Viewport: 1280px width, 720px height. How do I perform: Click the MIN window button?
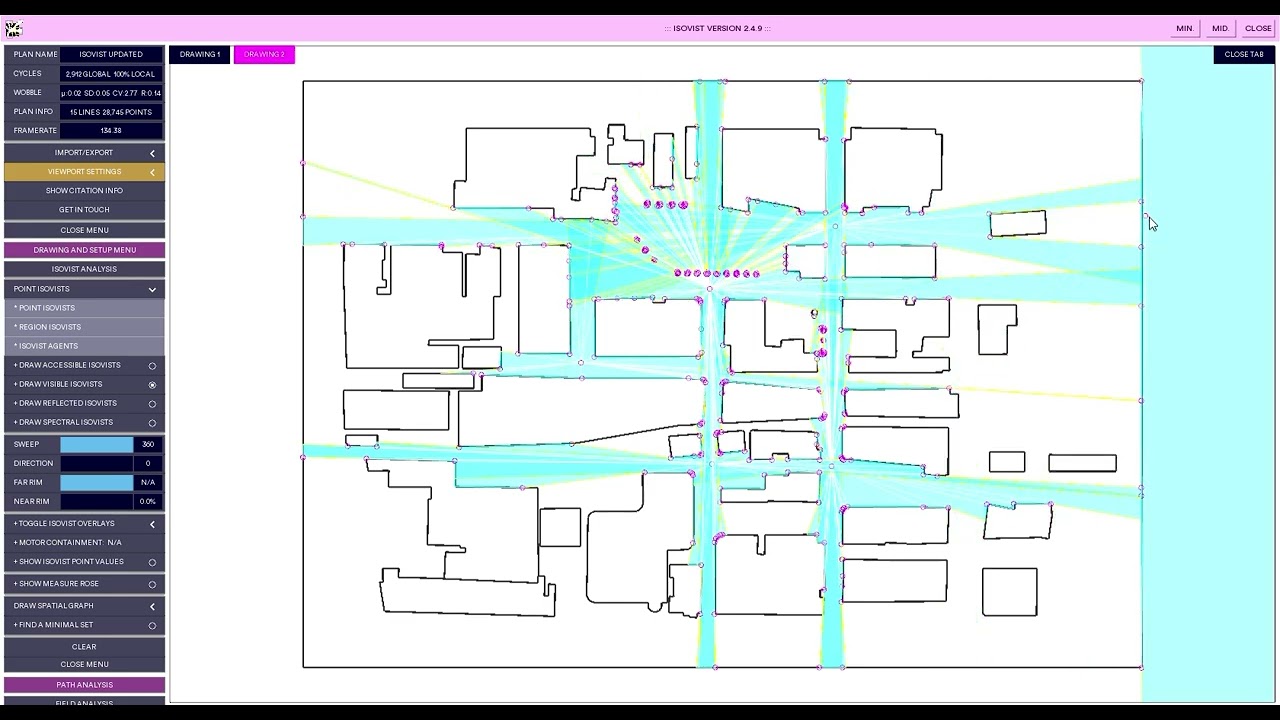[1184, 28]
